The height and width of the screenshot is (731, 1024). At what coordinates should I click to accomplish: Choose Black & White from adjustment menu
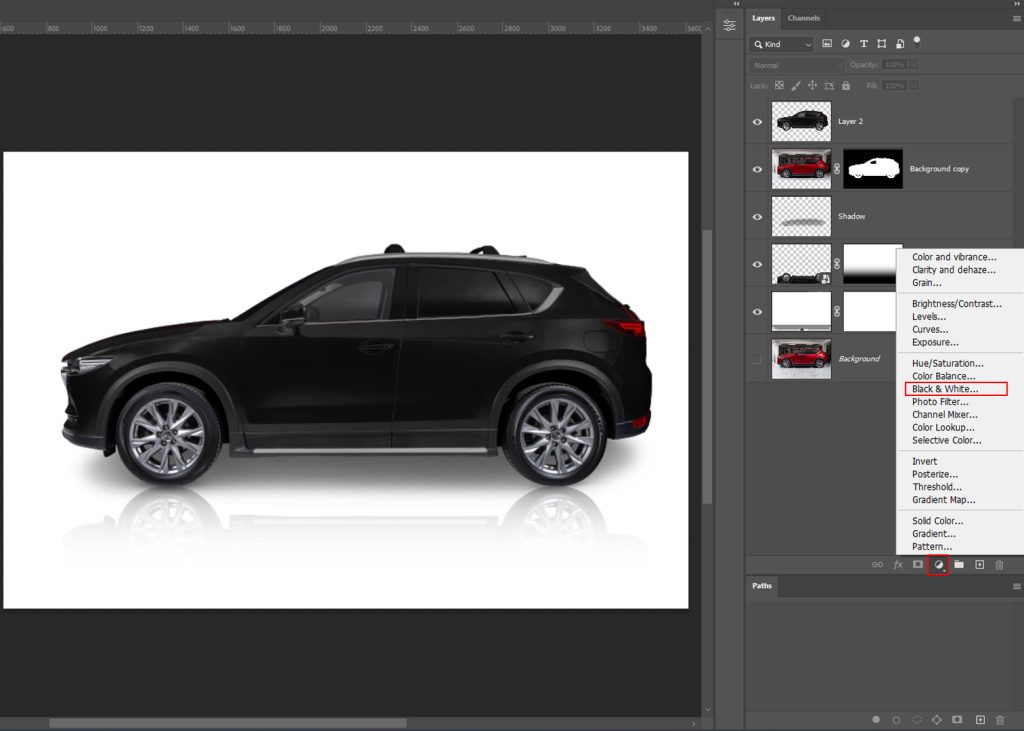tap(945, 389)
